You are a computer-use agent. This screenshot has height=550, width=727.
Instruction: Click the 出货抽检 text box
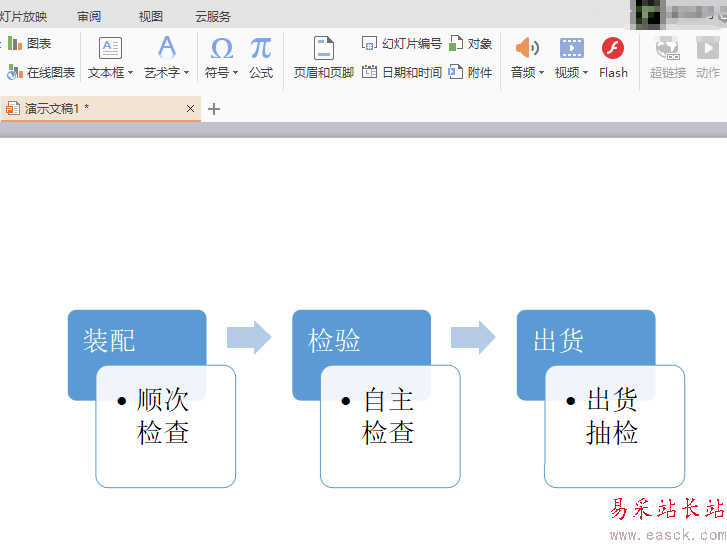pos(614,427)
